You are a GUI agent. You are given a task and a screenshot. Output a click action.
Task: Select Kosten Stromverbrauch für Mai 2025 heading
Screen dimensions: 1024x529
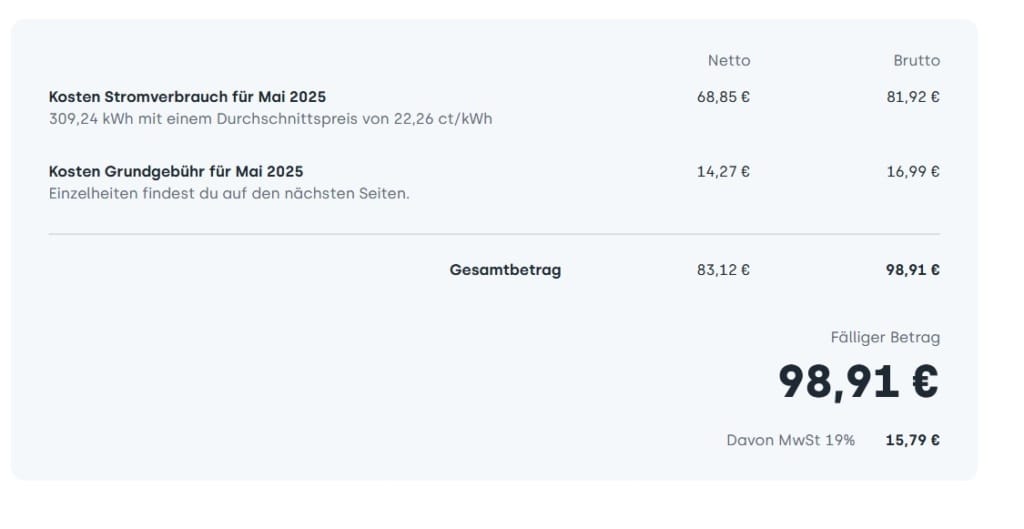187,97
